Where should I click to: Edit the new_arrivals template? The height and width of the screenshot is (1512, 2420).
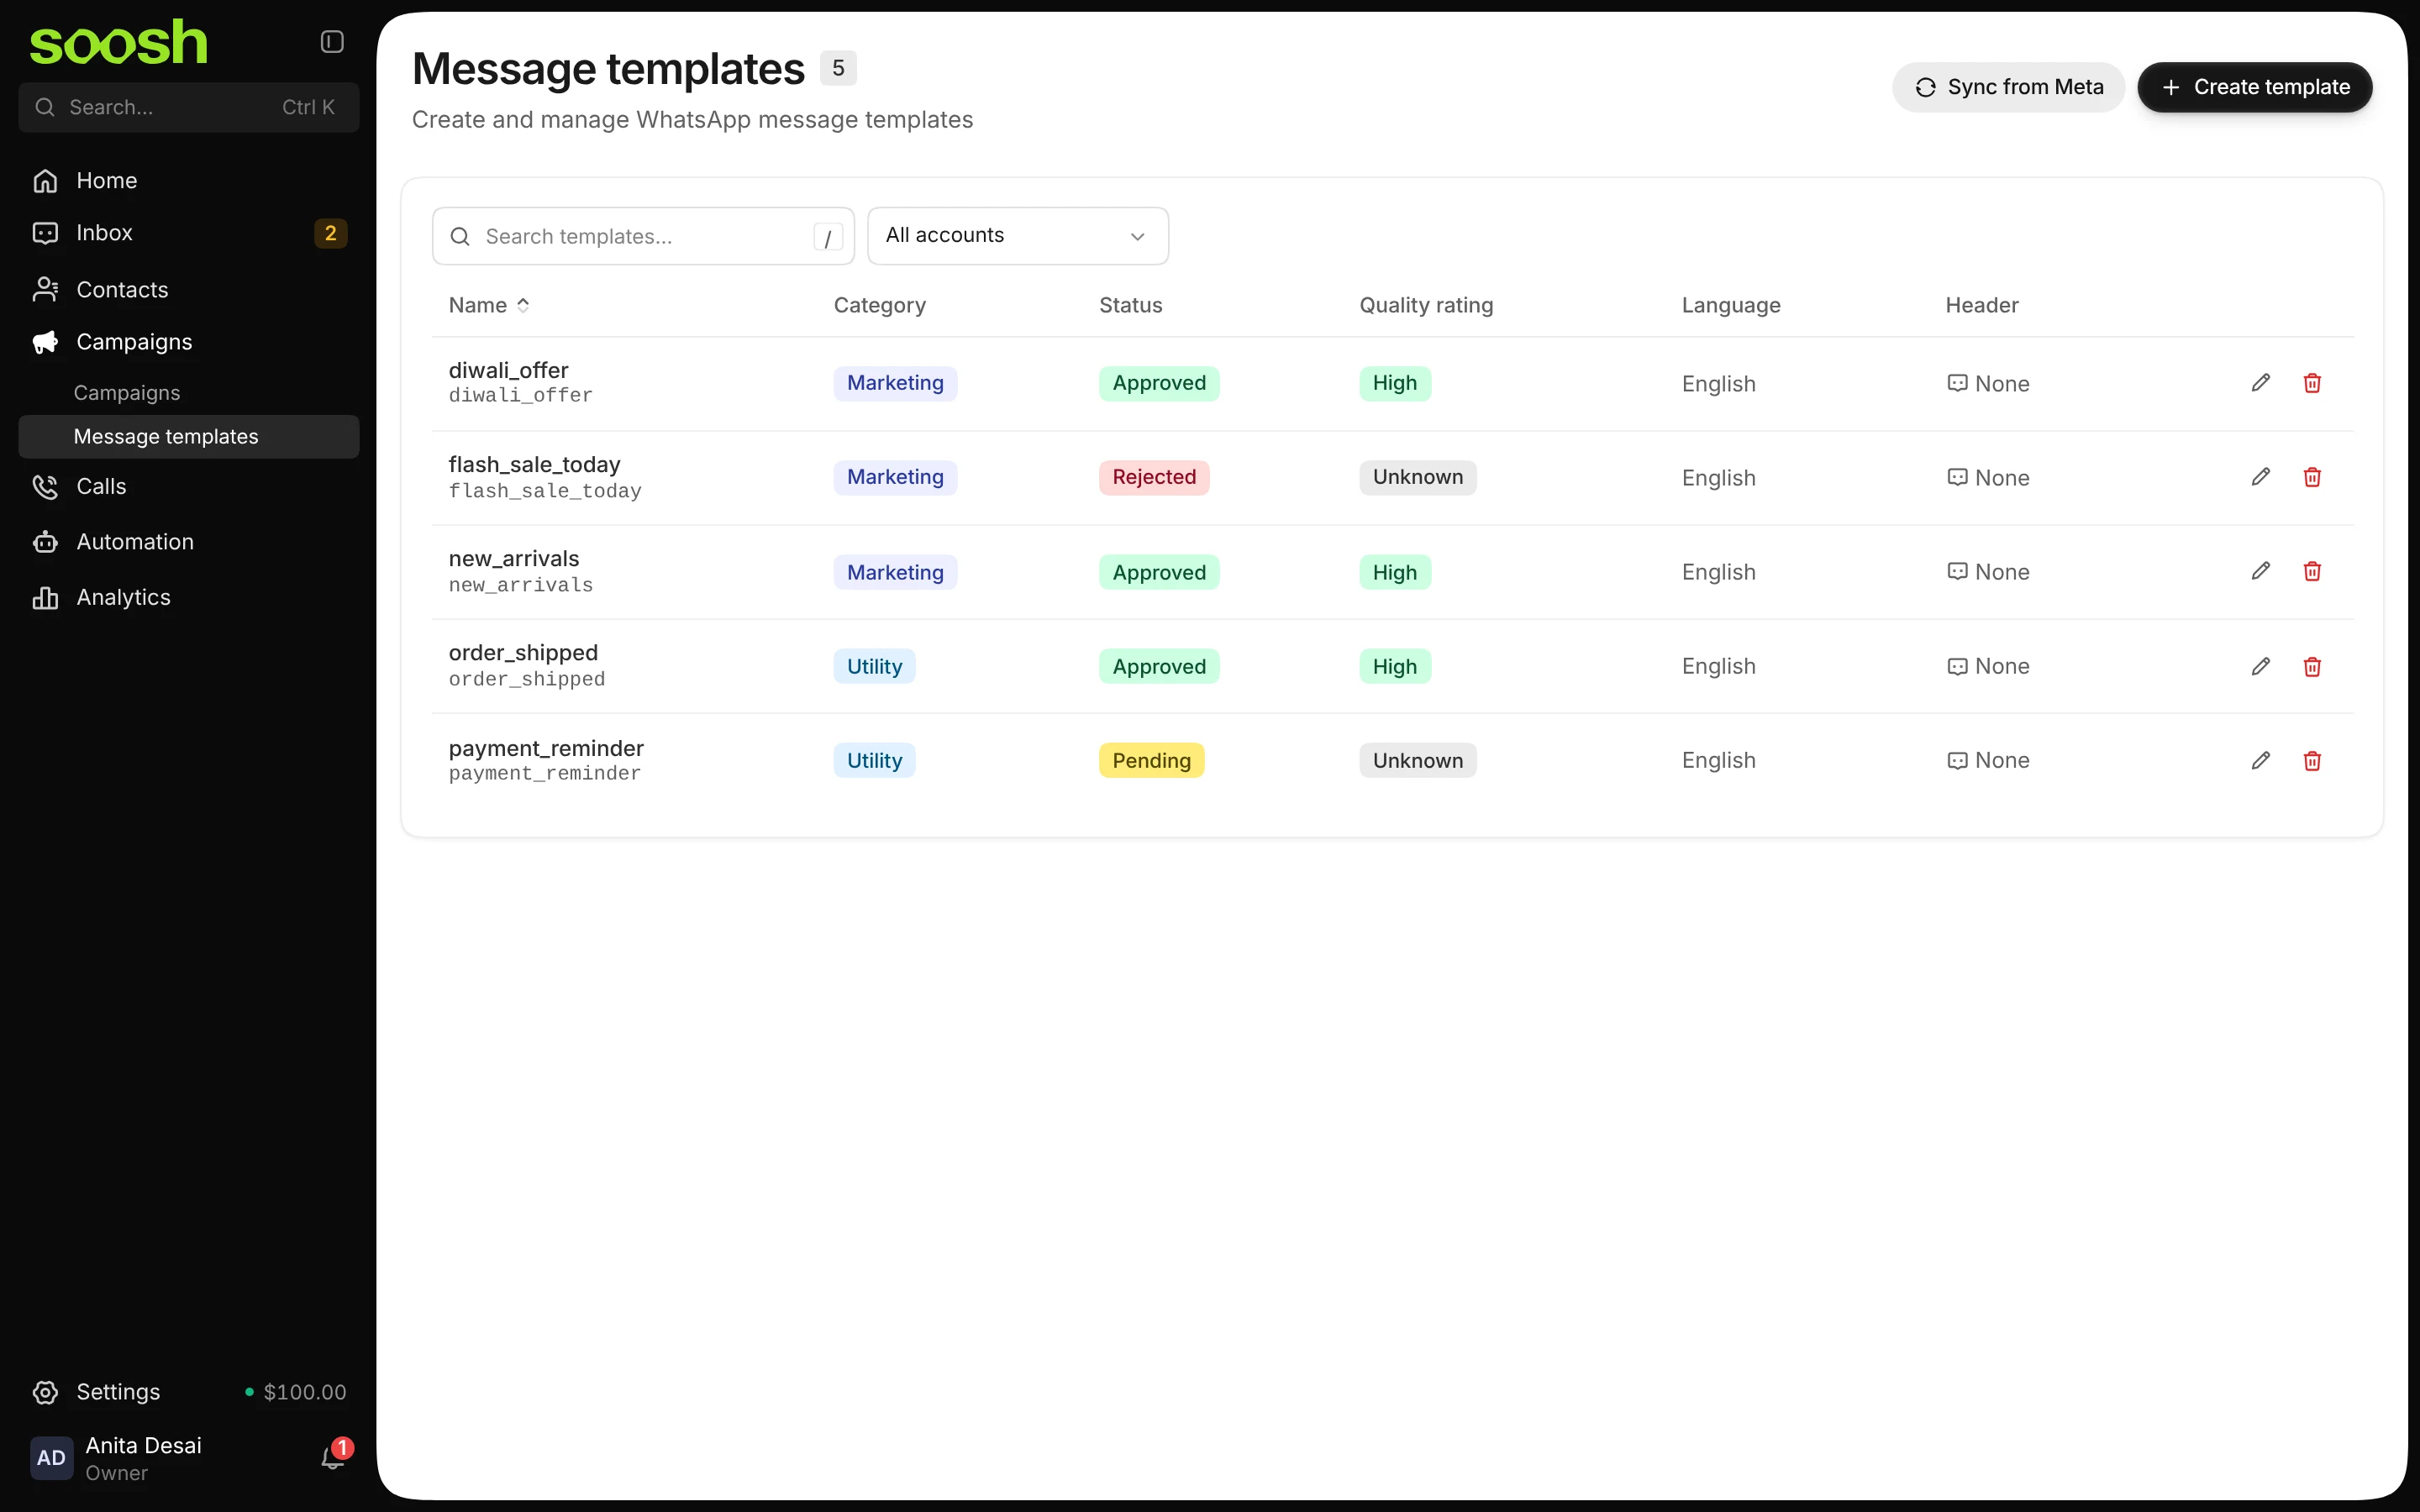2261,571
